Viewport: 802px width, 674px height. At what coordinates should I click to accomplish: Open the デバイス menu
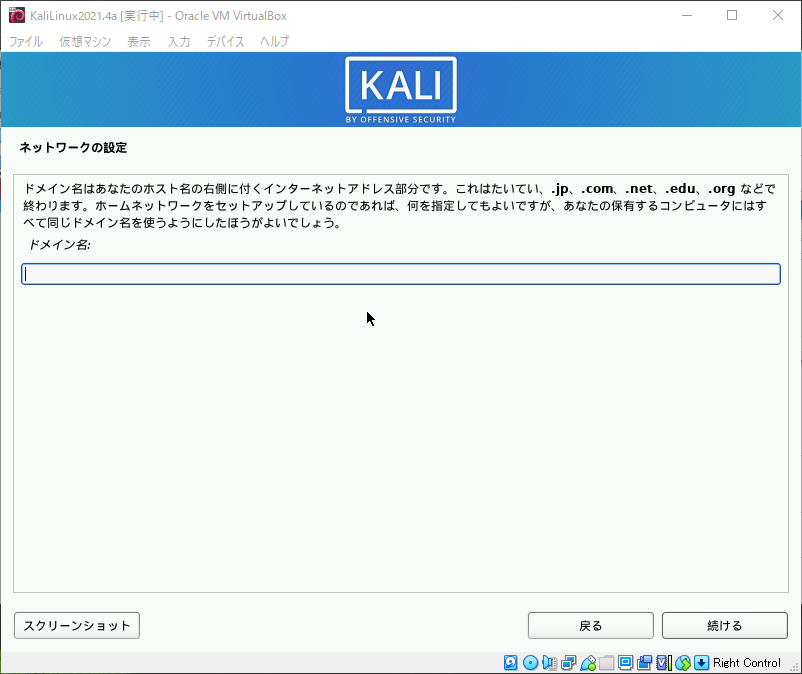pyautogui.click(x=225, y=41)
